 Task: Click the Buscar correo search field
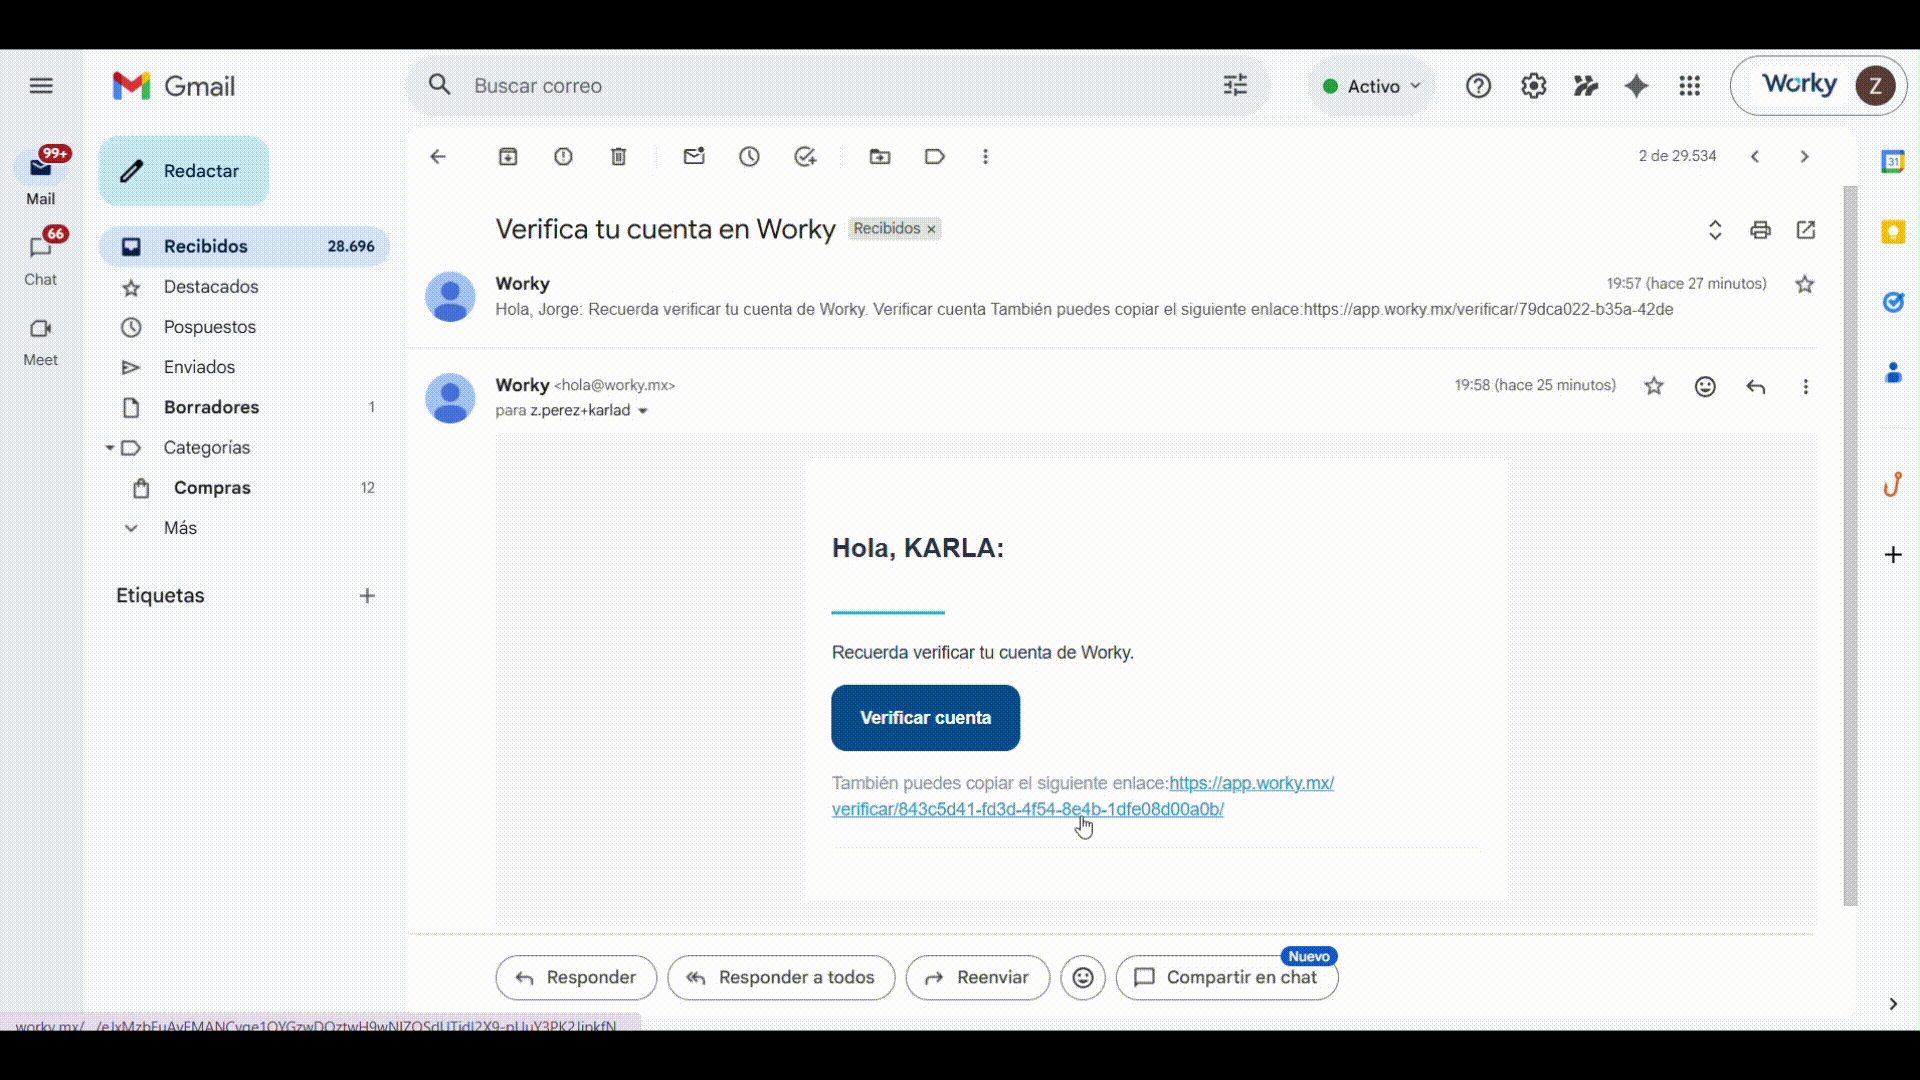838,86
